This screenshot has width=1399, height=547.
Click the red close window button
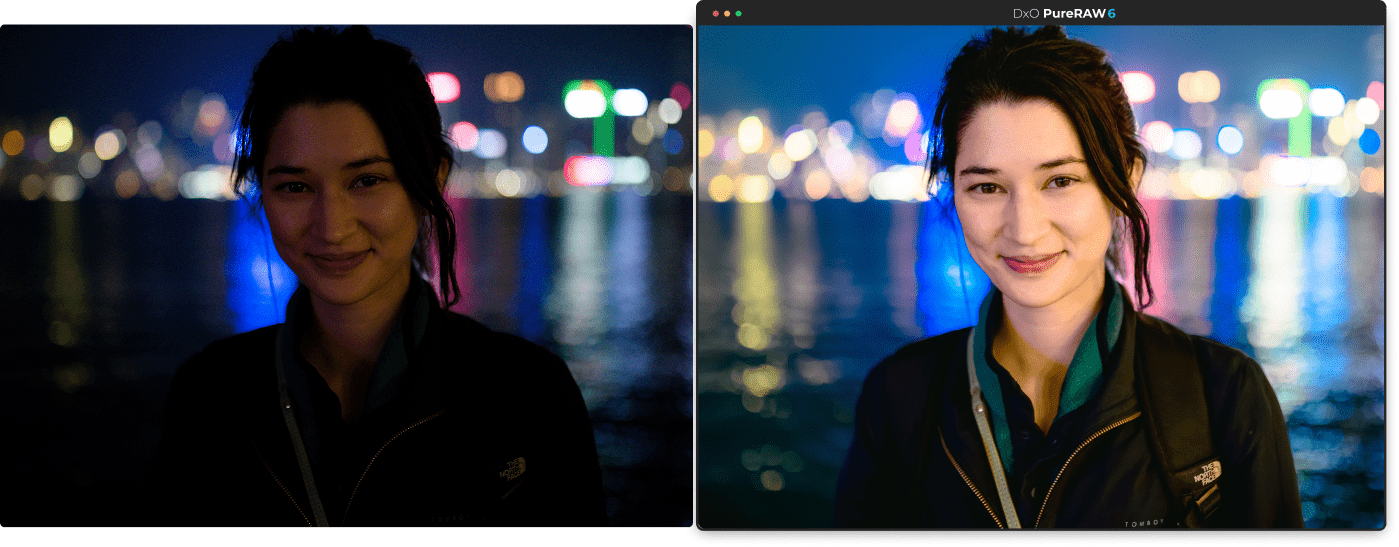pyautogui.click(x=715, y=13)
